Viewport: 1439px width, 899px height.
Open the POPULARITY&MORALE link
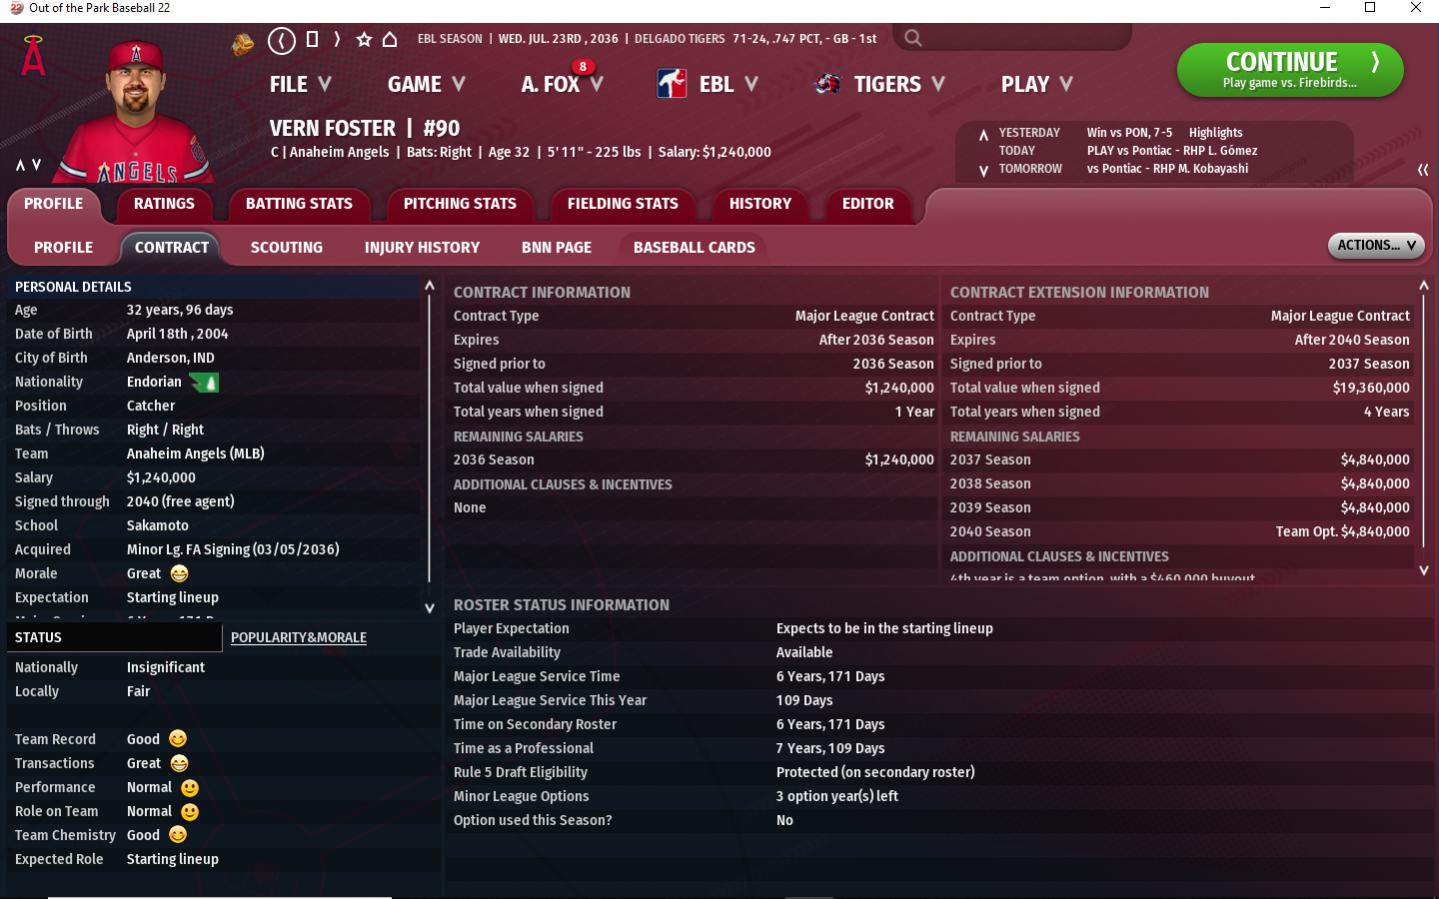298,638
